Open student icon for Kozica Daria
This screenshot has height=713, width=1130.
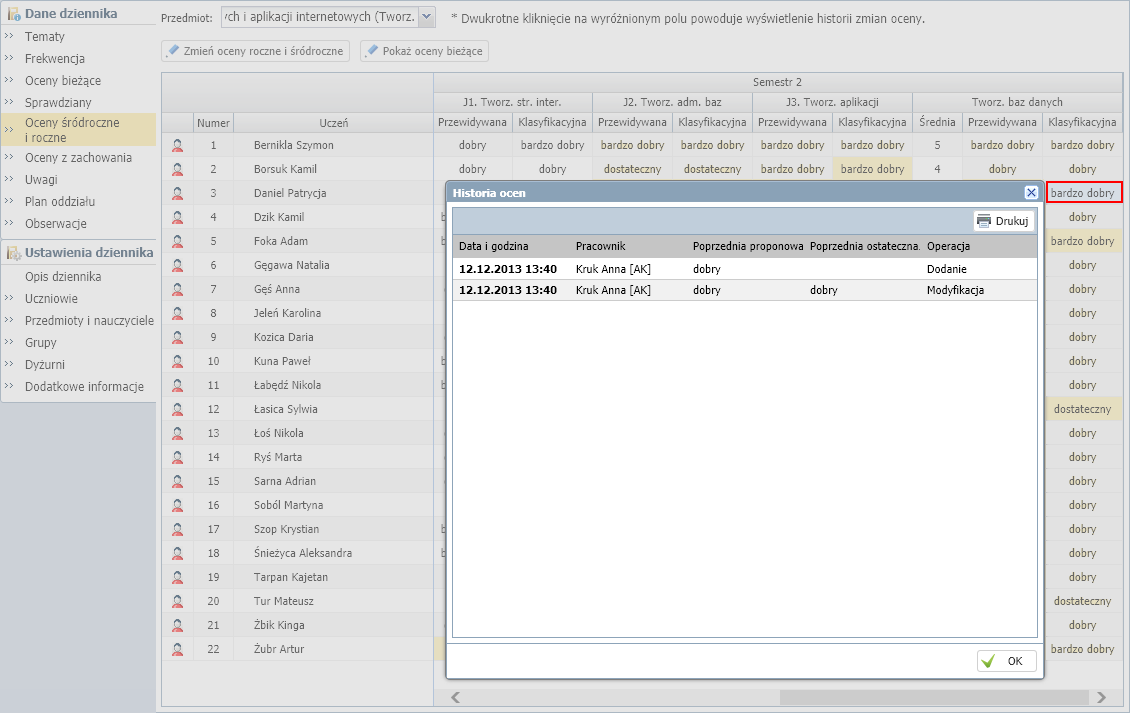pos(177,337)
